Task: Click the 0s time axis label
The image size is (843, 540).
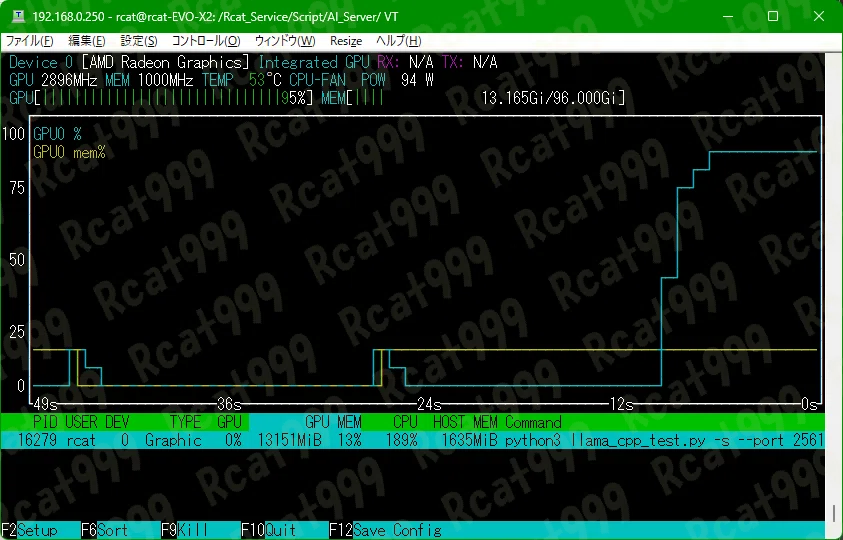Action: (809, 403)
